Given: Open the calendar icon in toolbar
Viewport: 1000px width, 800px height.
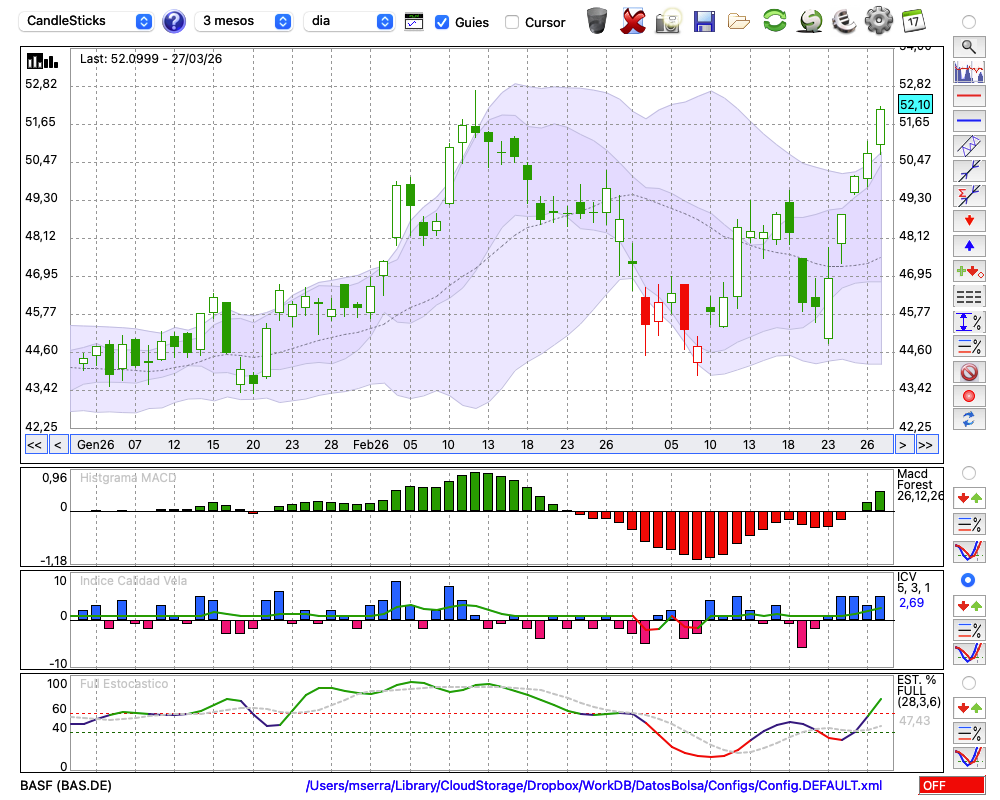Looking at the screenshot, I should [913, 21].
